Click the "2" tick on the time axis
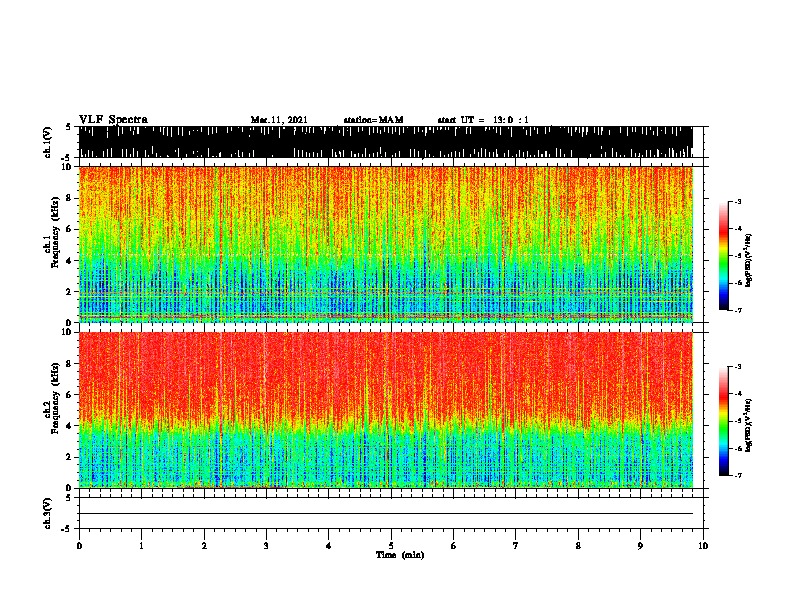The image size is (792, 612). [204, 546]
